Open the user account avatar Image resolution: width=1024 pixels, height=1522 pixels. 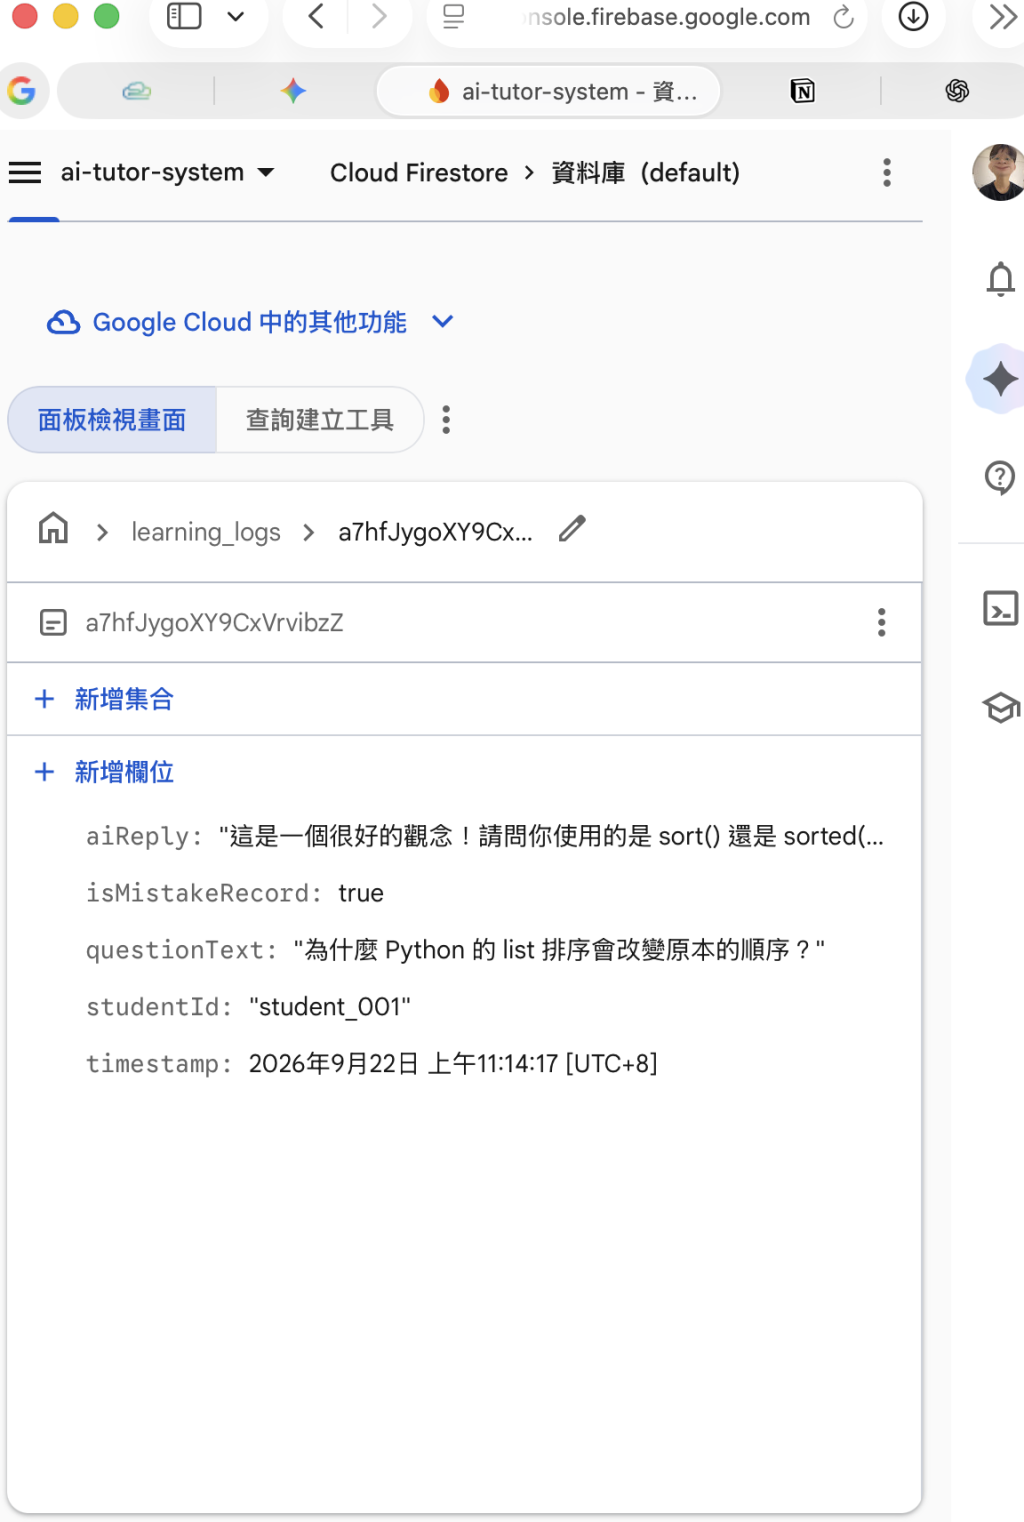[x=999, y=172]
